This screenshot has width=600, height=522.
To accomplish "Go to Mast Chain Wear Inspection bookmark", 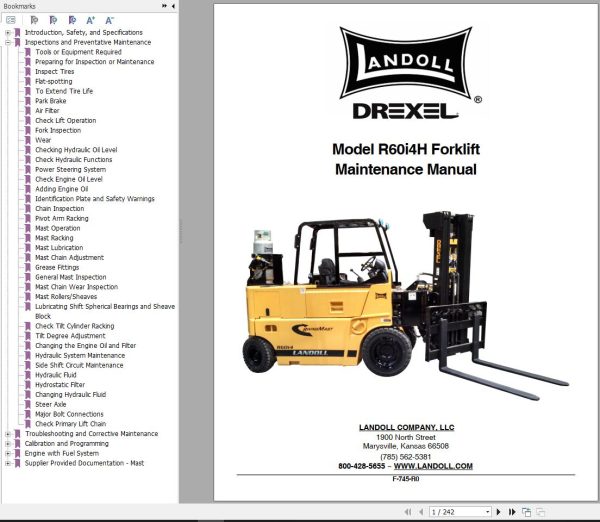I will (x=77, y=287).
